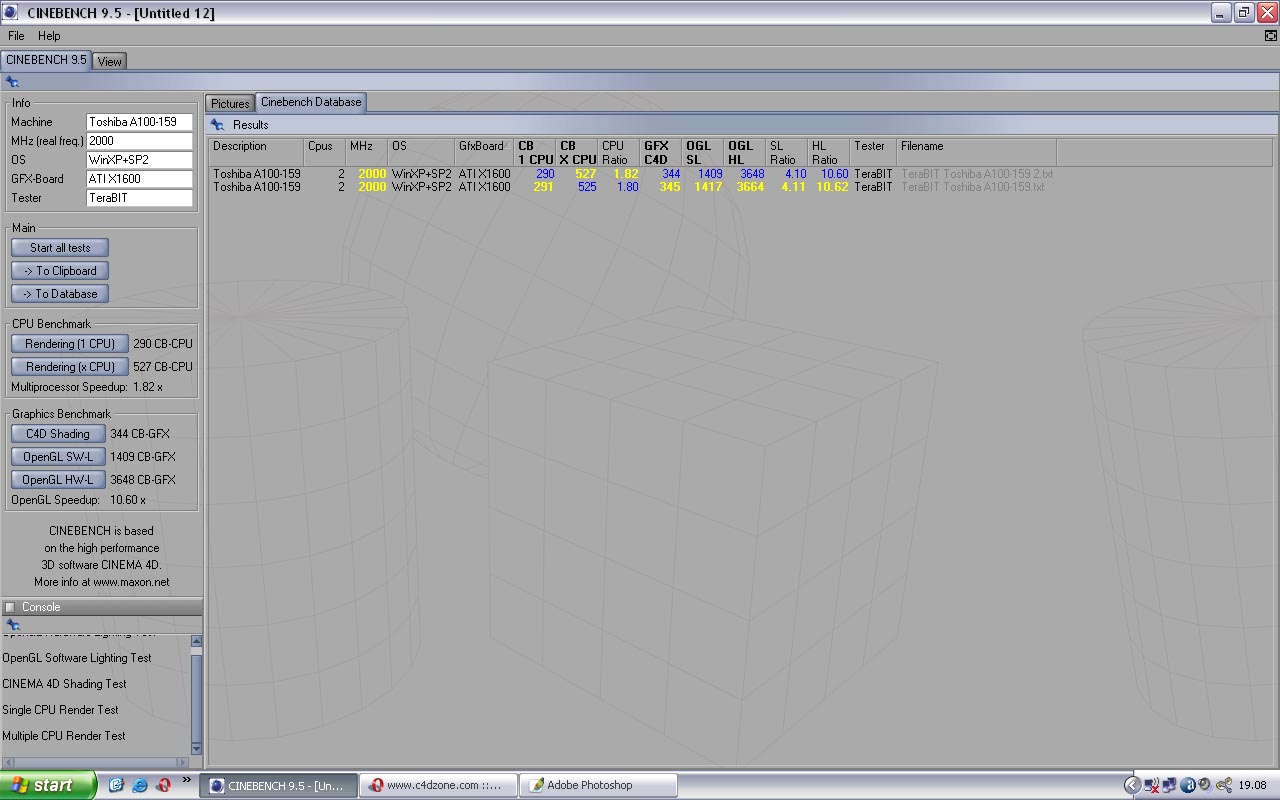Screen dimensions: 1280x800
Task: Run the Rendering (1 CPU) benchmark
Action: [70, 344]
